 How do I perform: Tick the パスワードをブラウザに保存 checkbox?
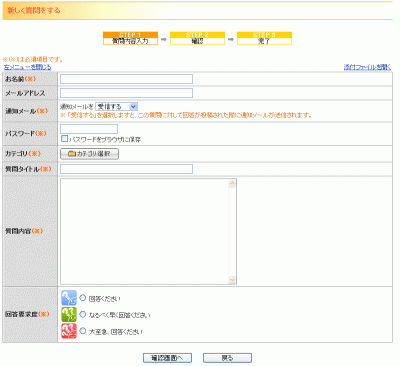tap(65, 138)
